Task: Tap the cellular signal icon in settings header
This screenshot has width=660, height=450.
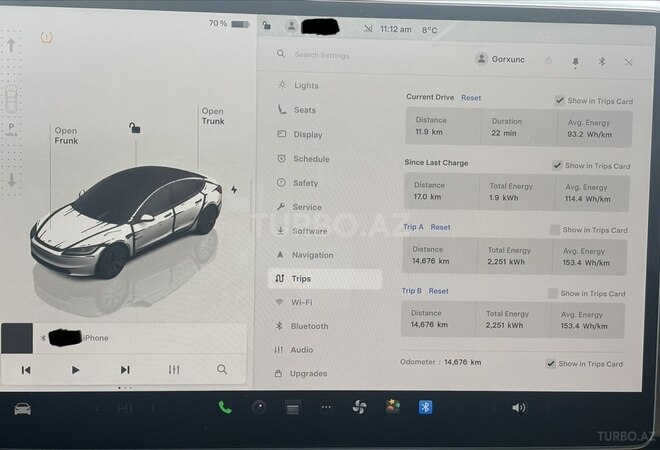Action: [628, 62]
